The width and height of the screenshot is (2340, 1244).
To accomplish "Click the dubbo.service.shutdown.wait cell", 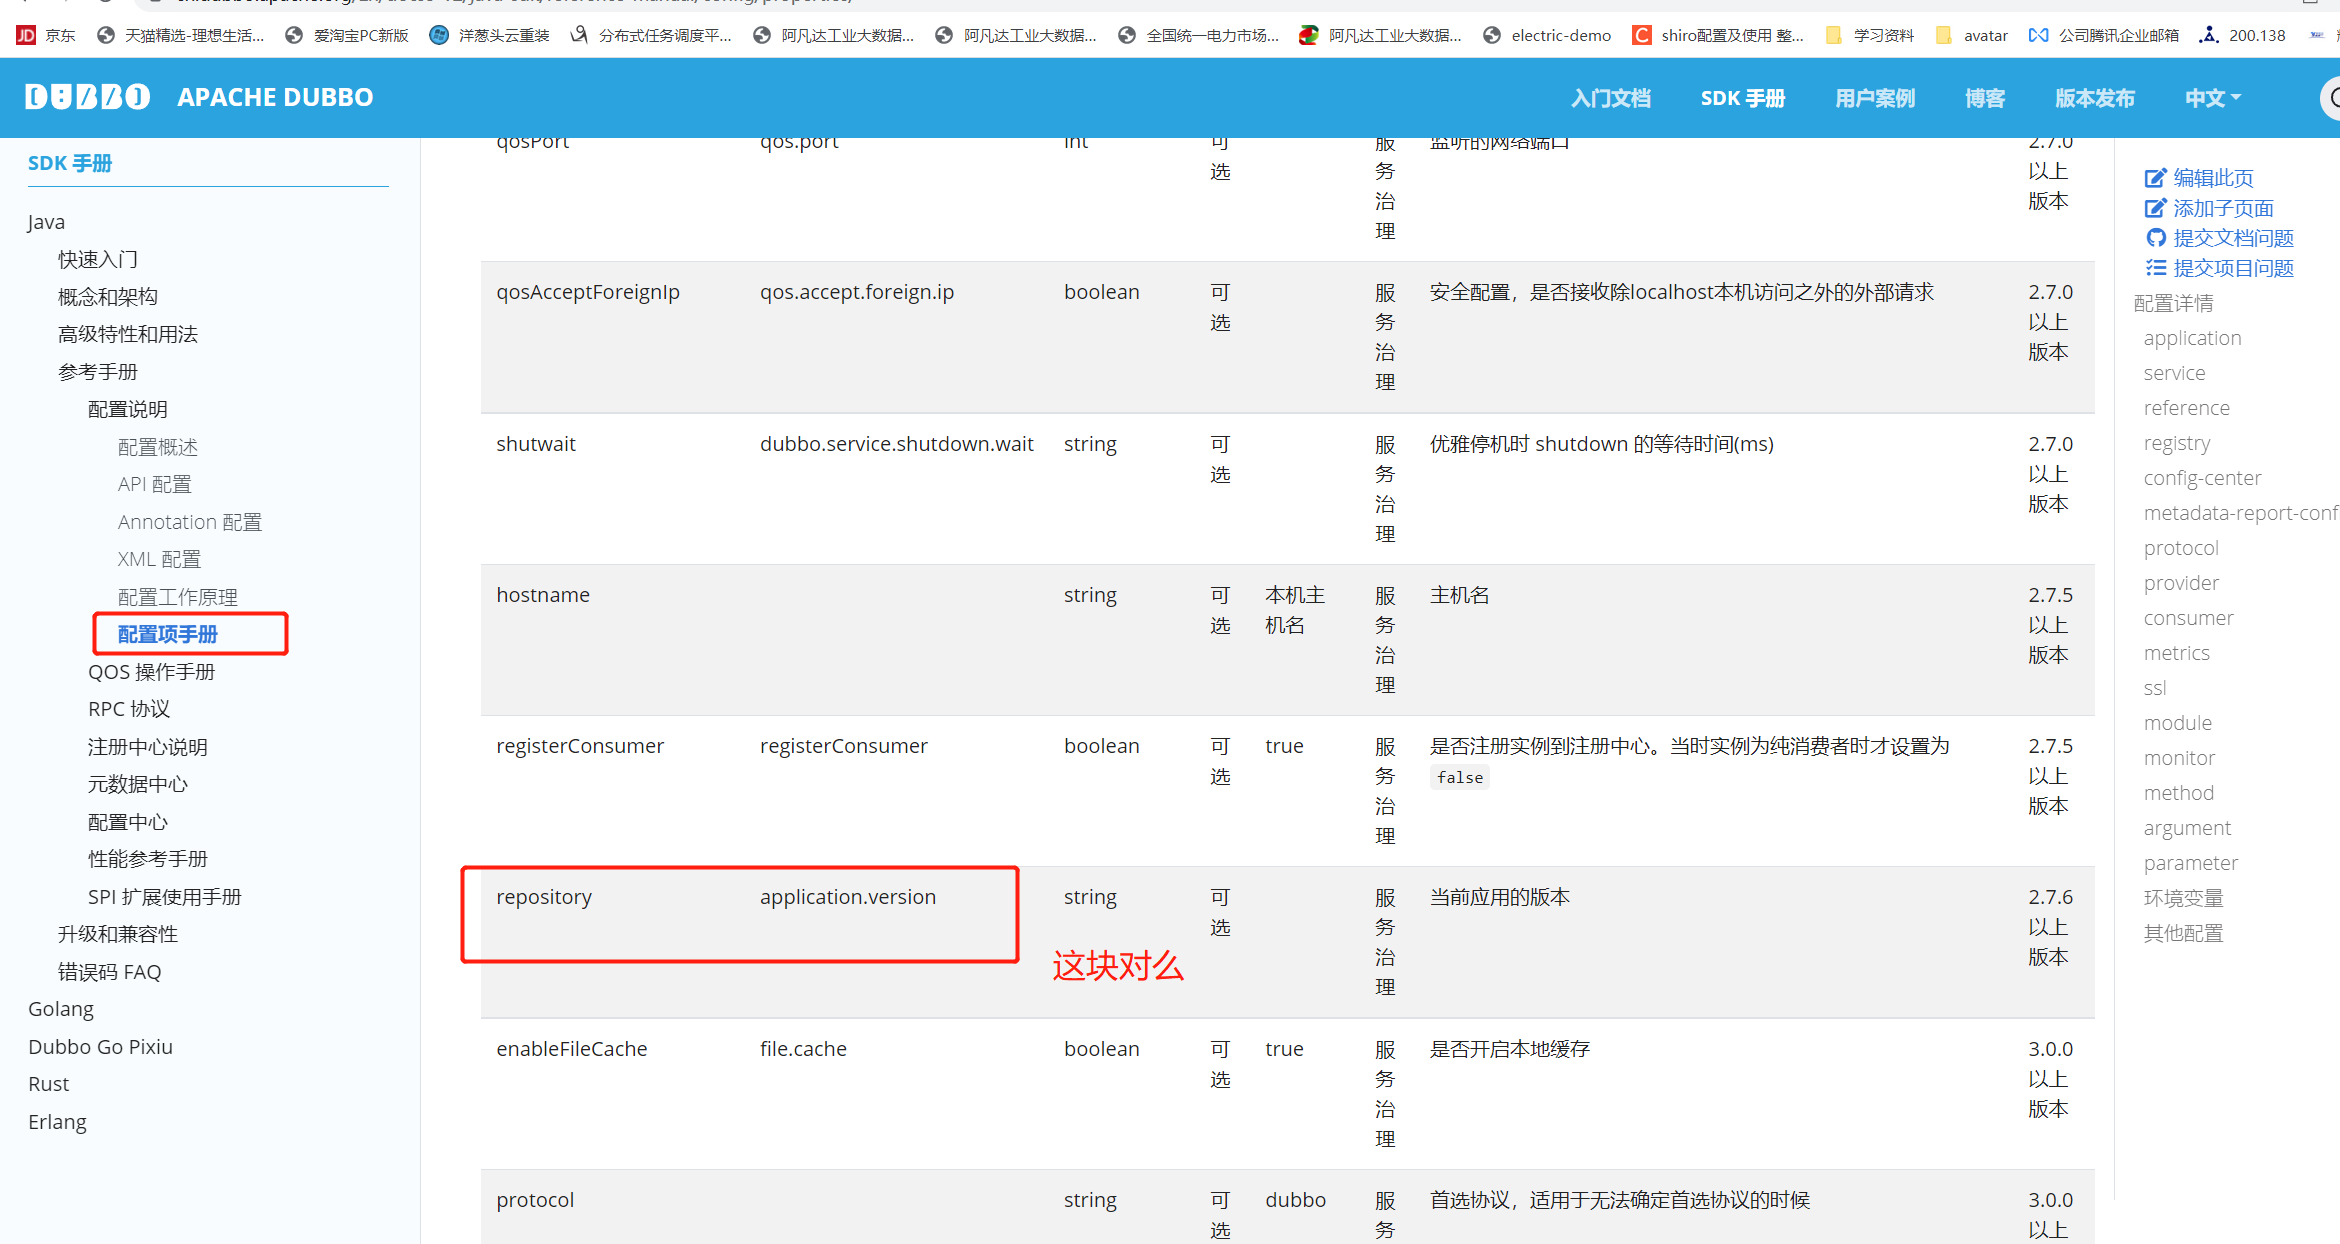I will (897, 444).
